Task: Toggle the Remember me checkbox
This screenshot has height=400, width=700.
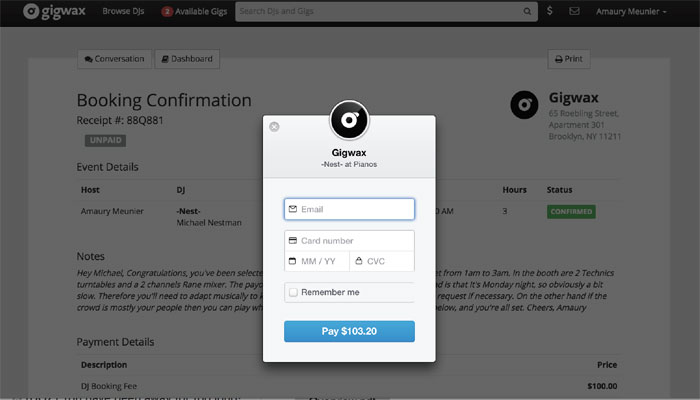Action: (293, 292)
